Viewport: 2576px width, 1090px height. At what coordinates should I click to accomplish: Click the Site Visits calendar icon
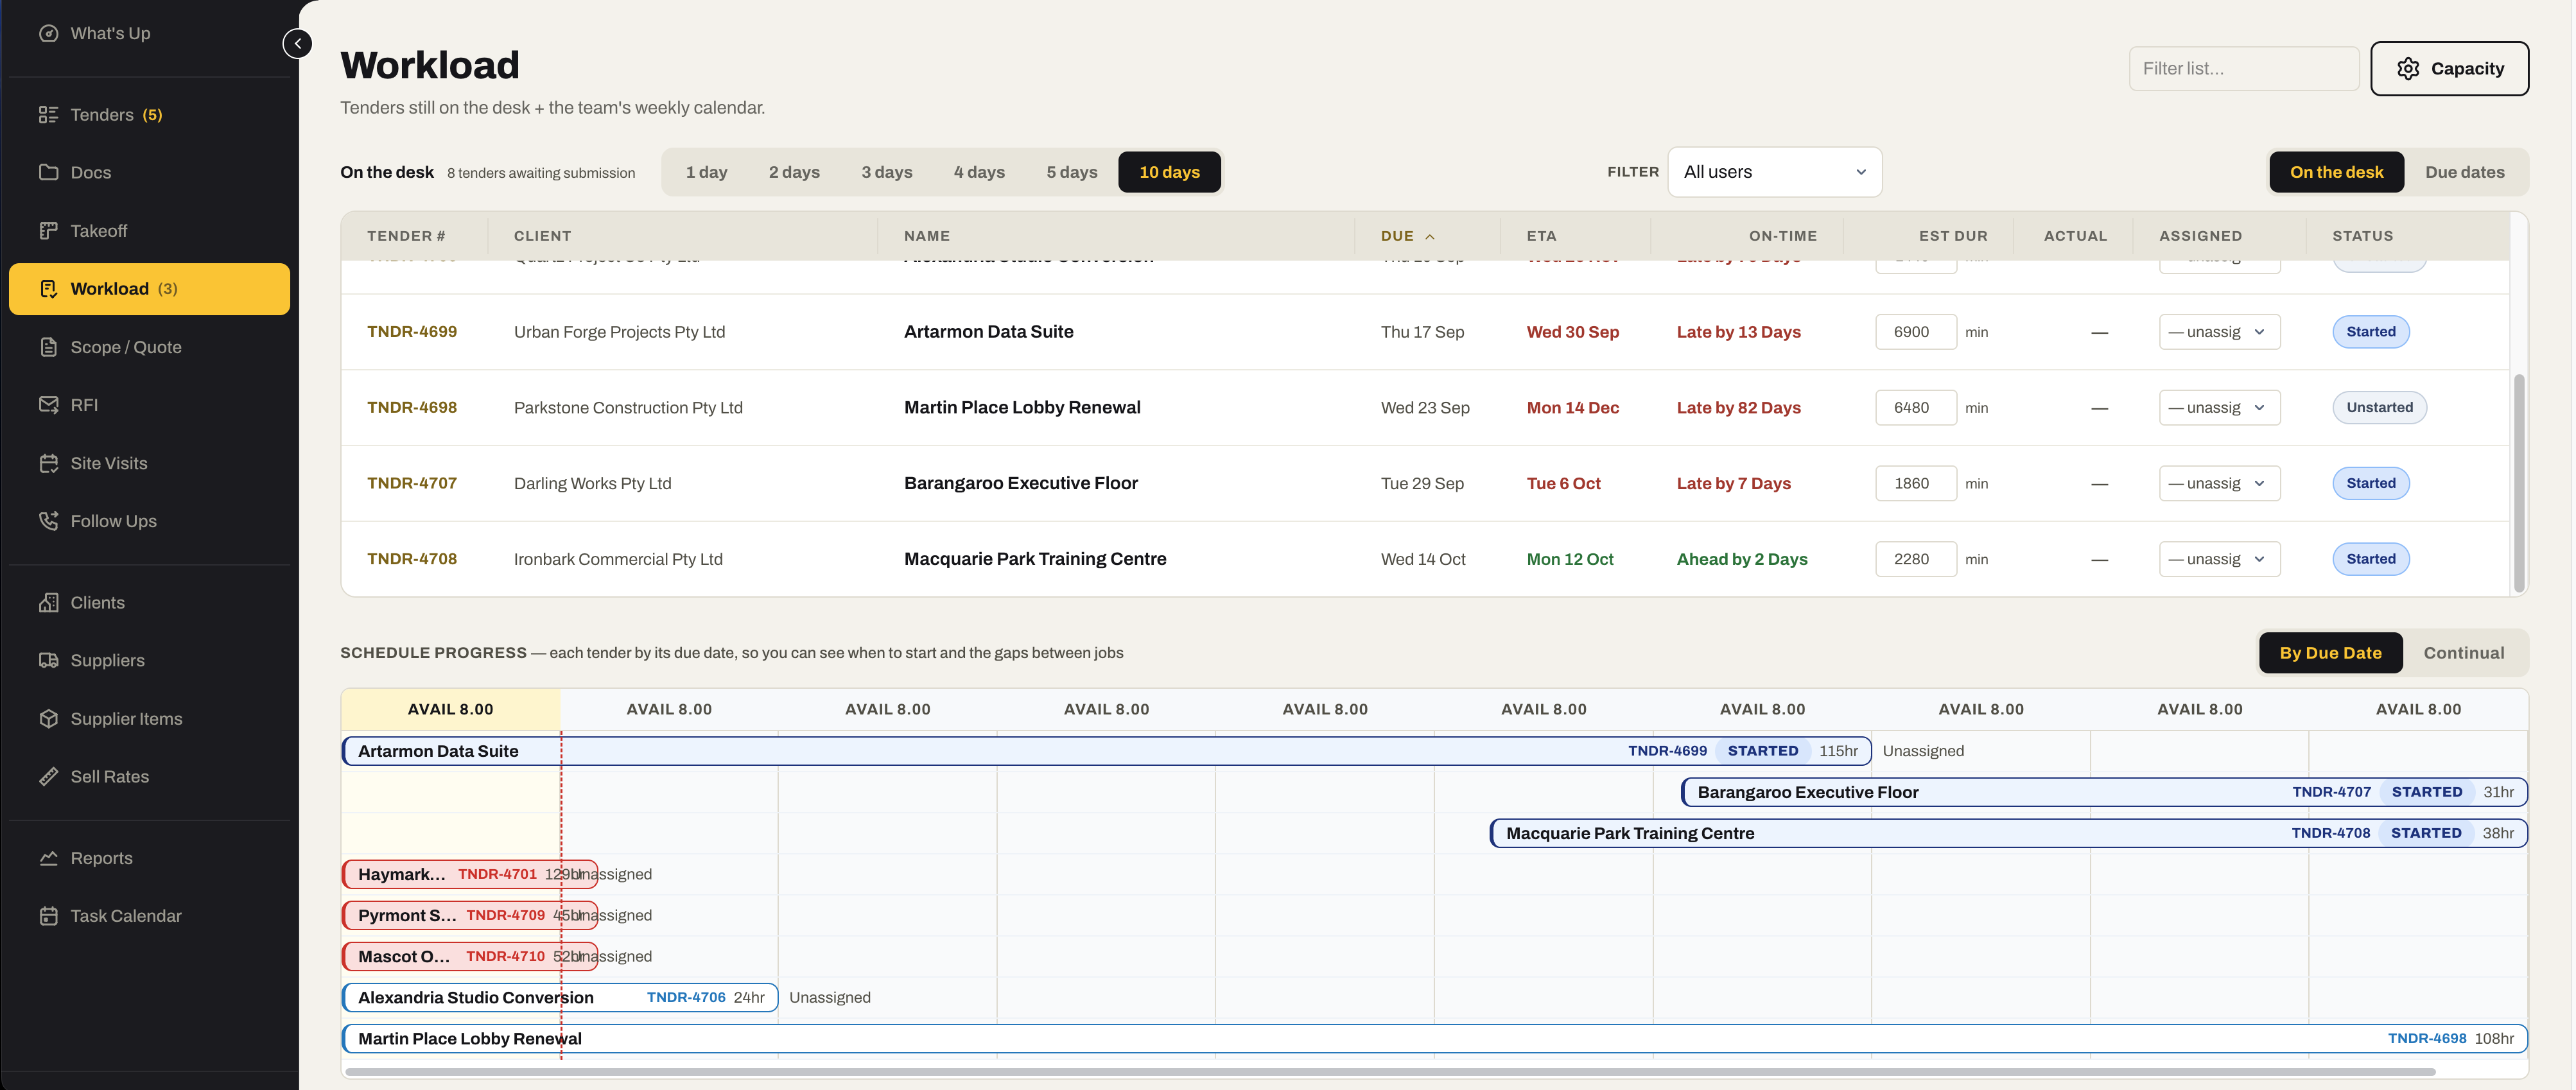pos(48,463)
